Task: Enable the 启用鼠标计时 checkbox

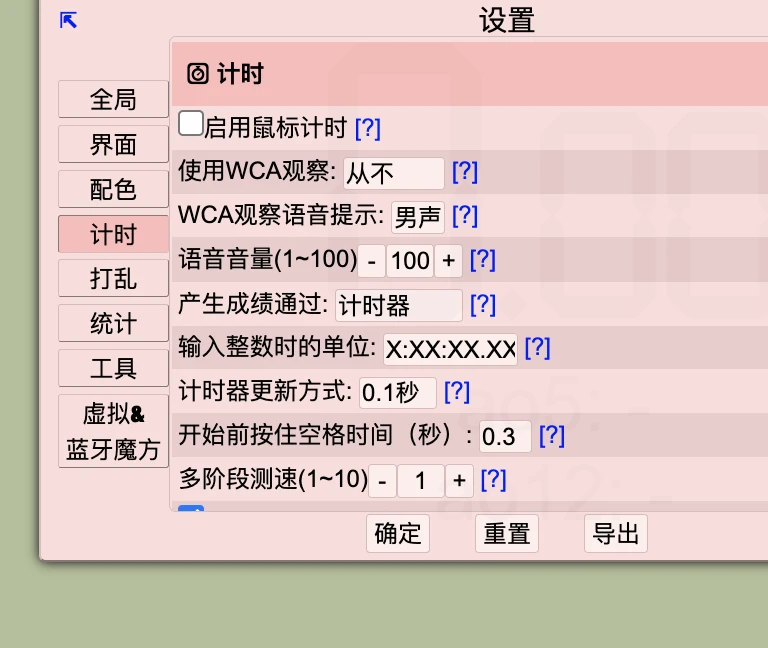Action: coord(191,123)
